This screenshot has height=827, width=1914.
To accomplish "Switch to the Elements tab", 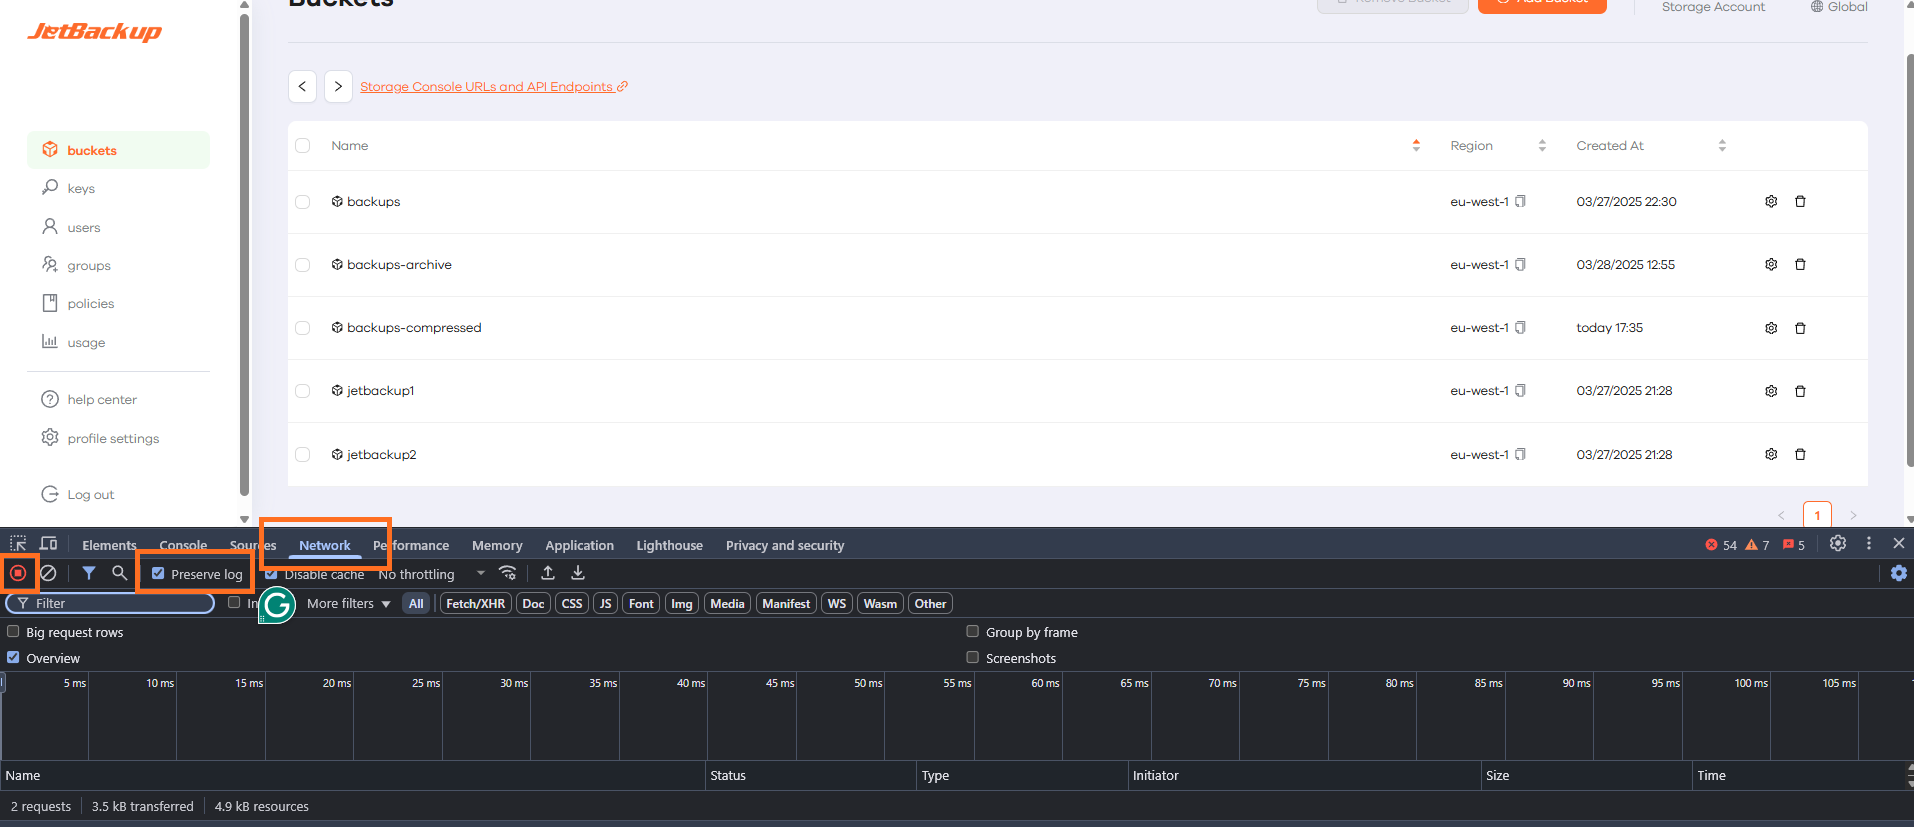I will (x=109, y=545).
